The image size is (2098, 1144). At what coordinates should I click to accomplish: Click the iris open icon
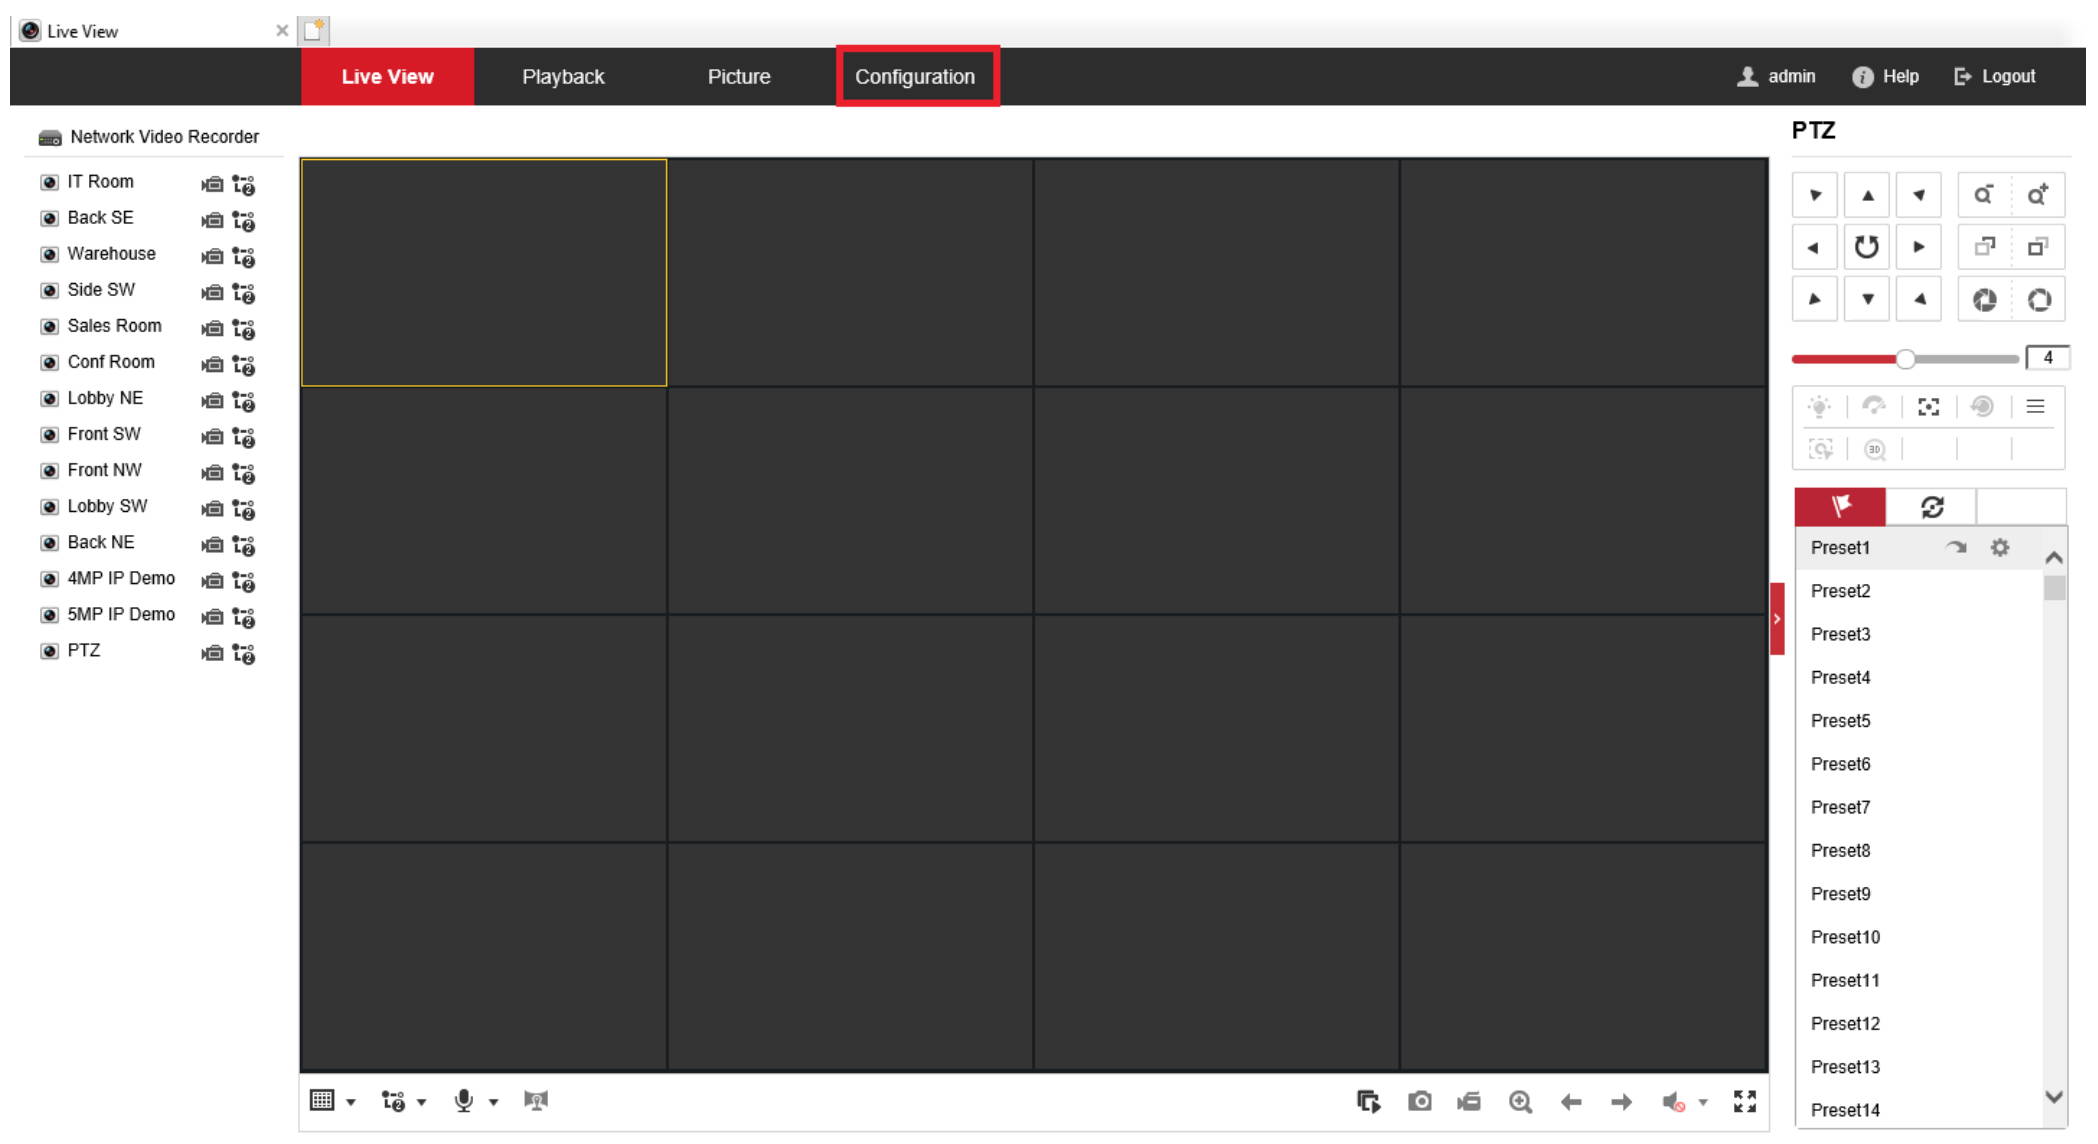[2038, 300]
